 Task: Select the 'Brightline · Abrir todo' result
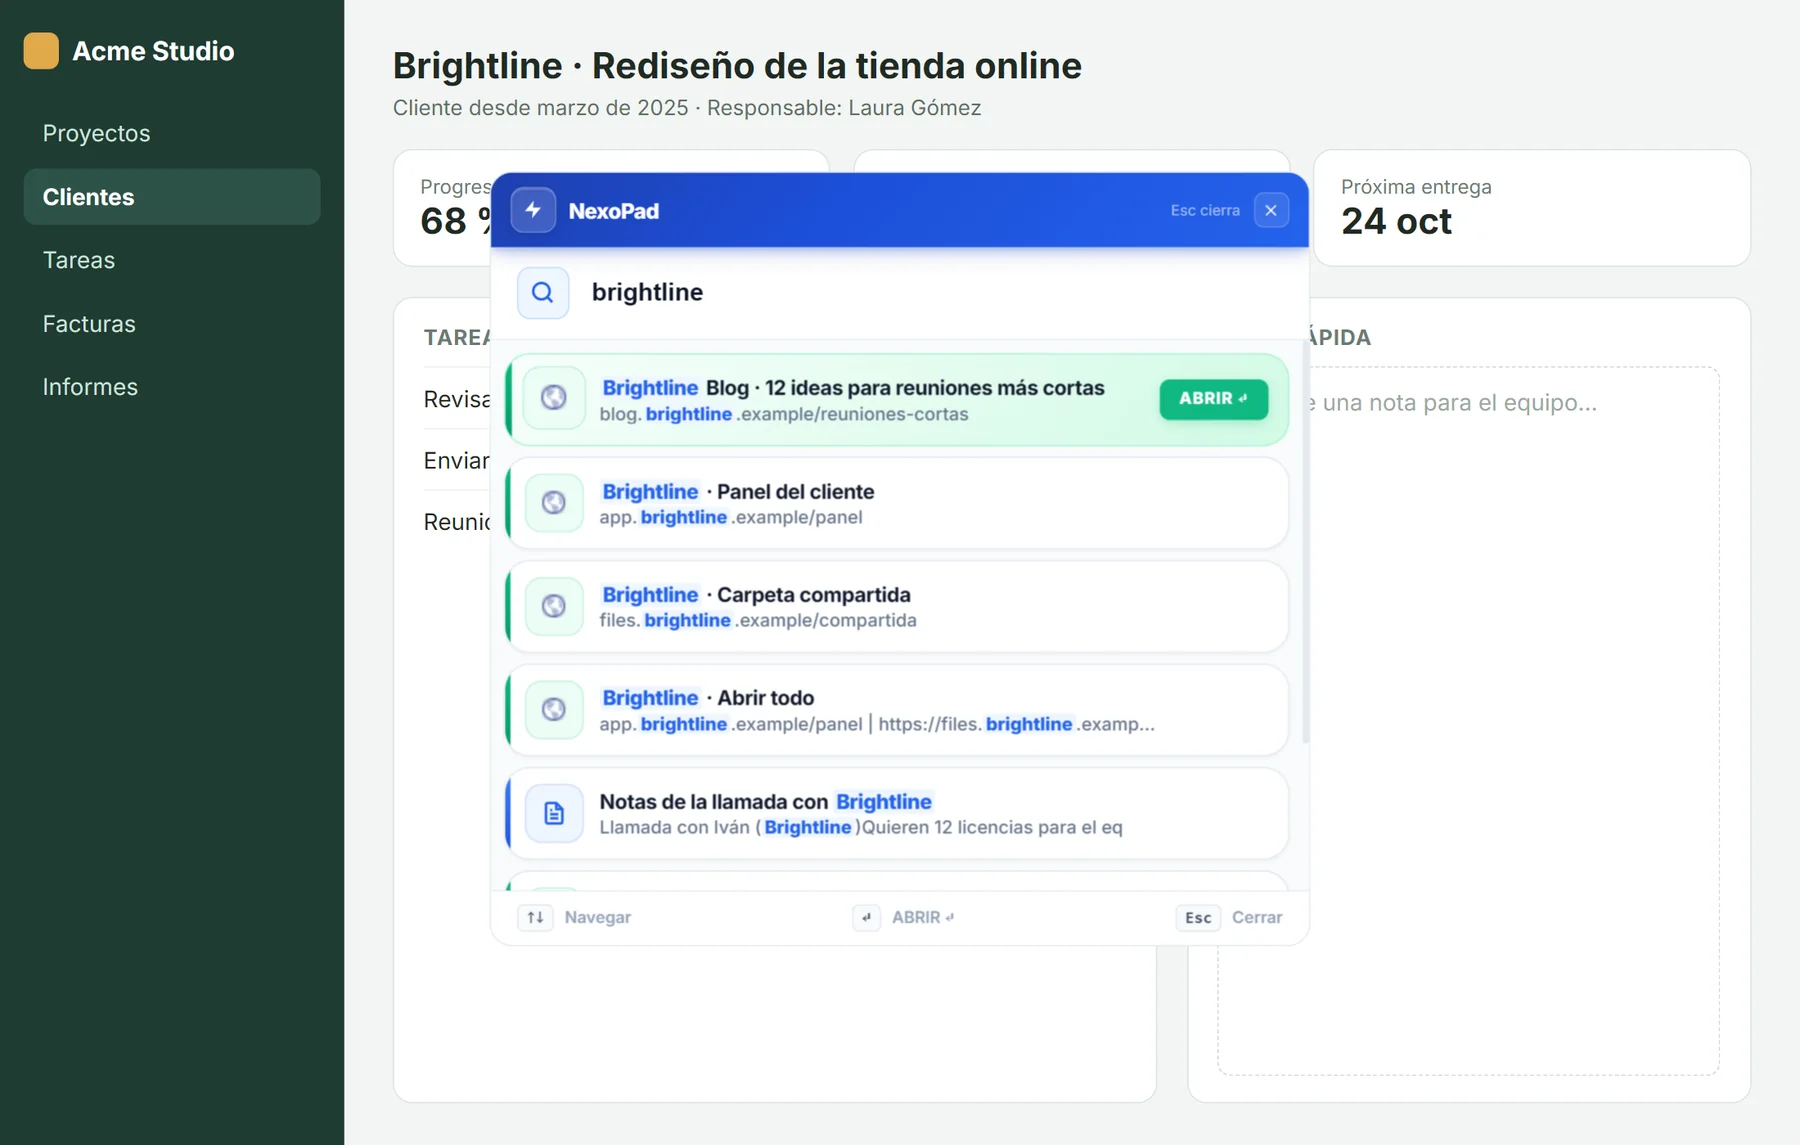897,710
